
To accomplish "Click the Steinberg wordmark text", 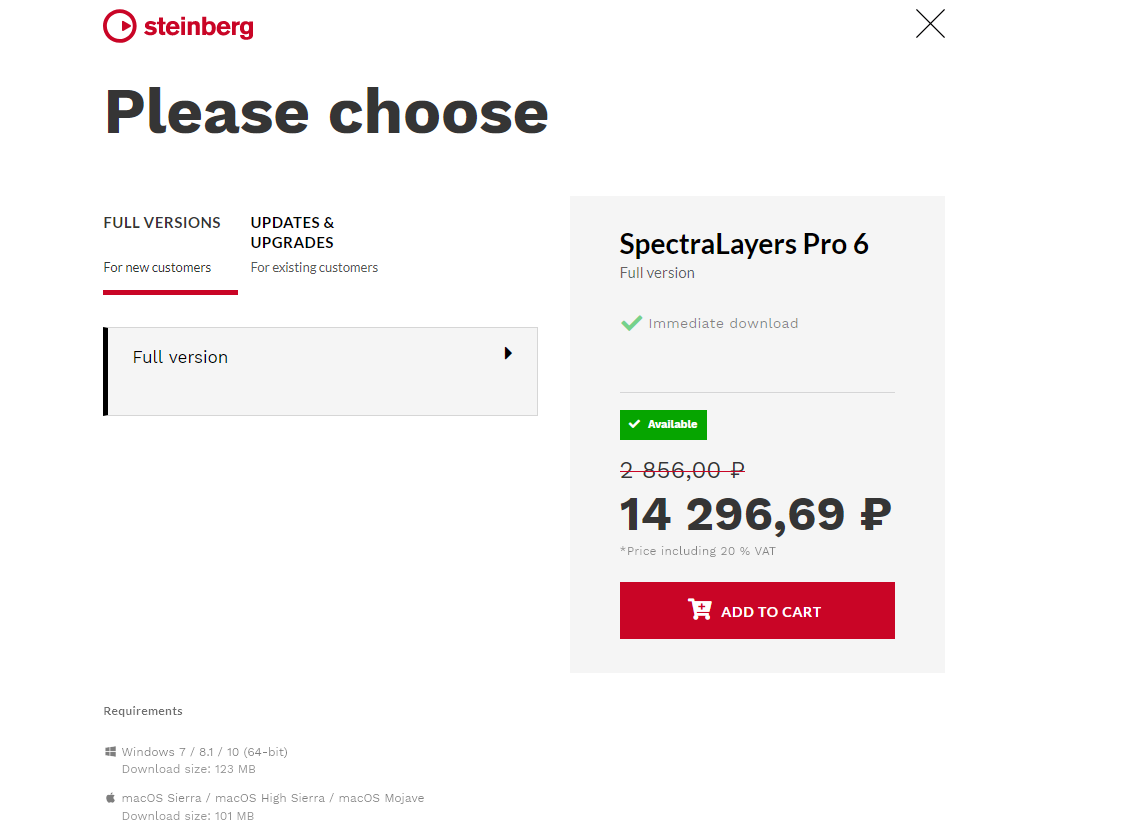I will pyautogui.click(x=198, y=27).
